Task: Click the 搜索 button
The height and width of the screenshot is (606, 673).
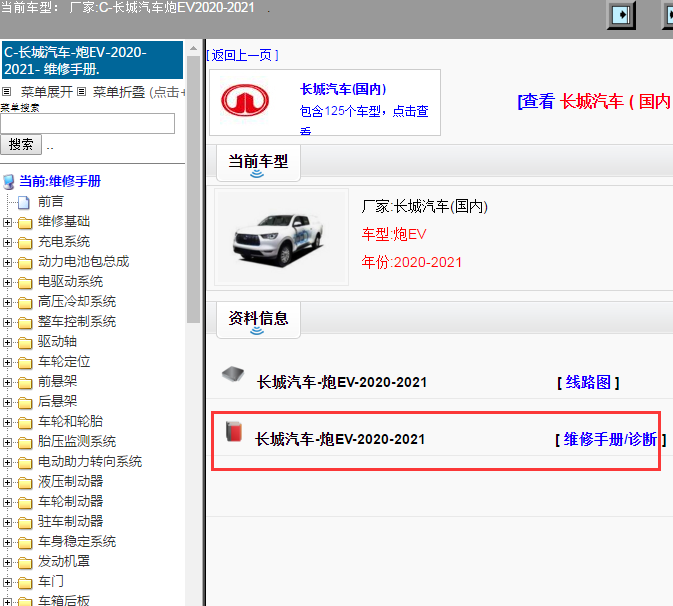Action: (21, 144)
